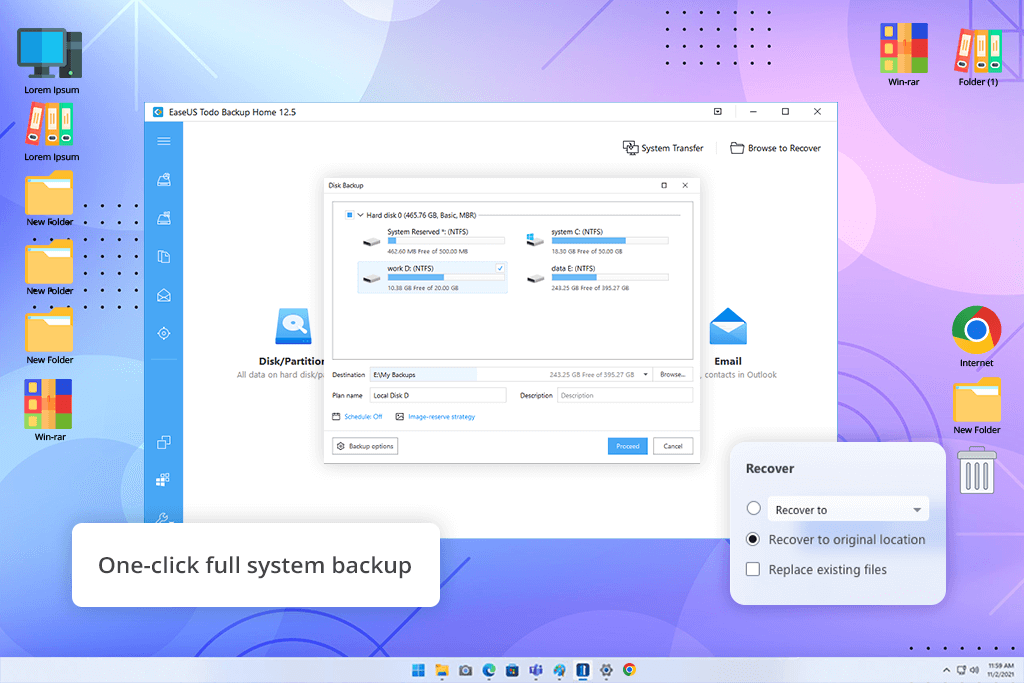Launch the Internet Chrome desktop shortcut
The image size is (1024, 683).
click(976, 336)
